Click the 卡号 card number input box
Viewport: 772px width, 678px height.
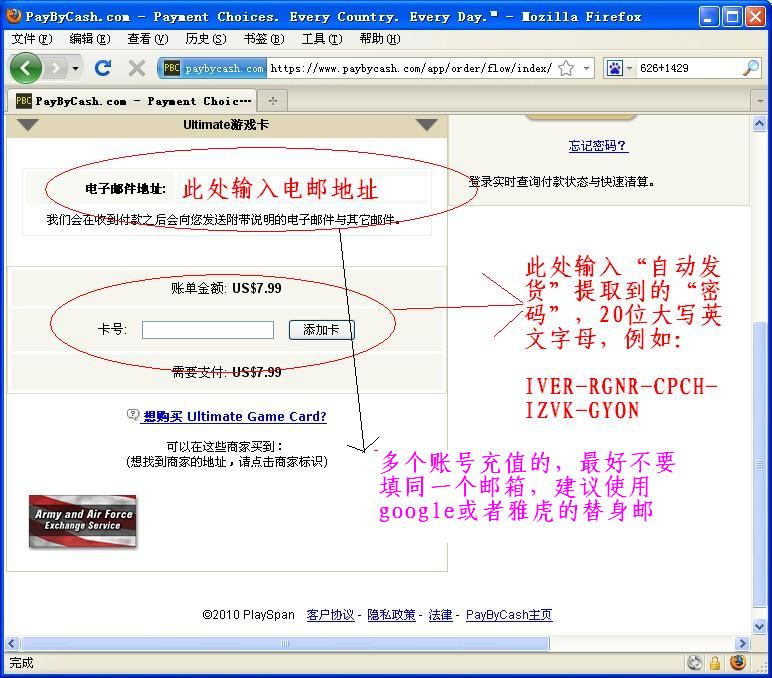tap(208, 330)
